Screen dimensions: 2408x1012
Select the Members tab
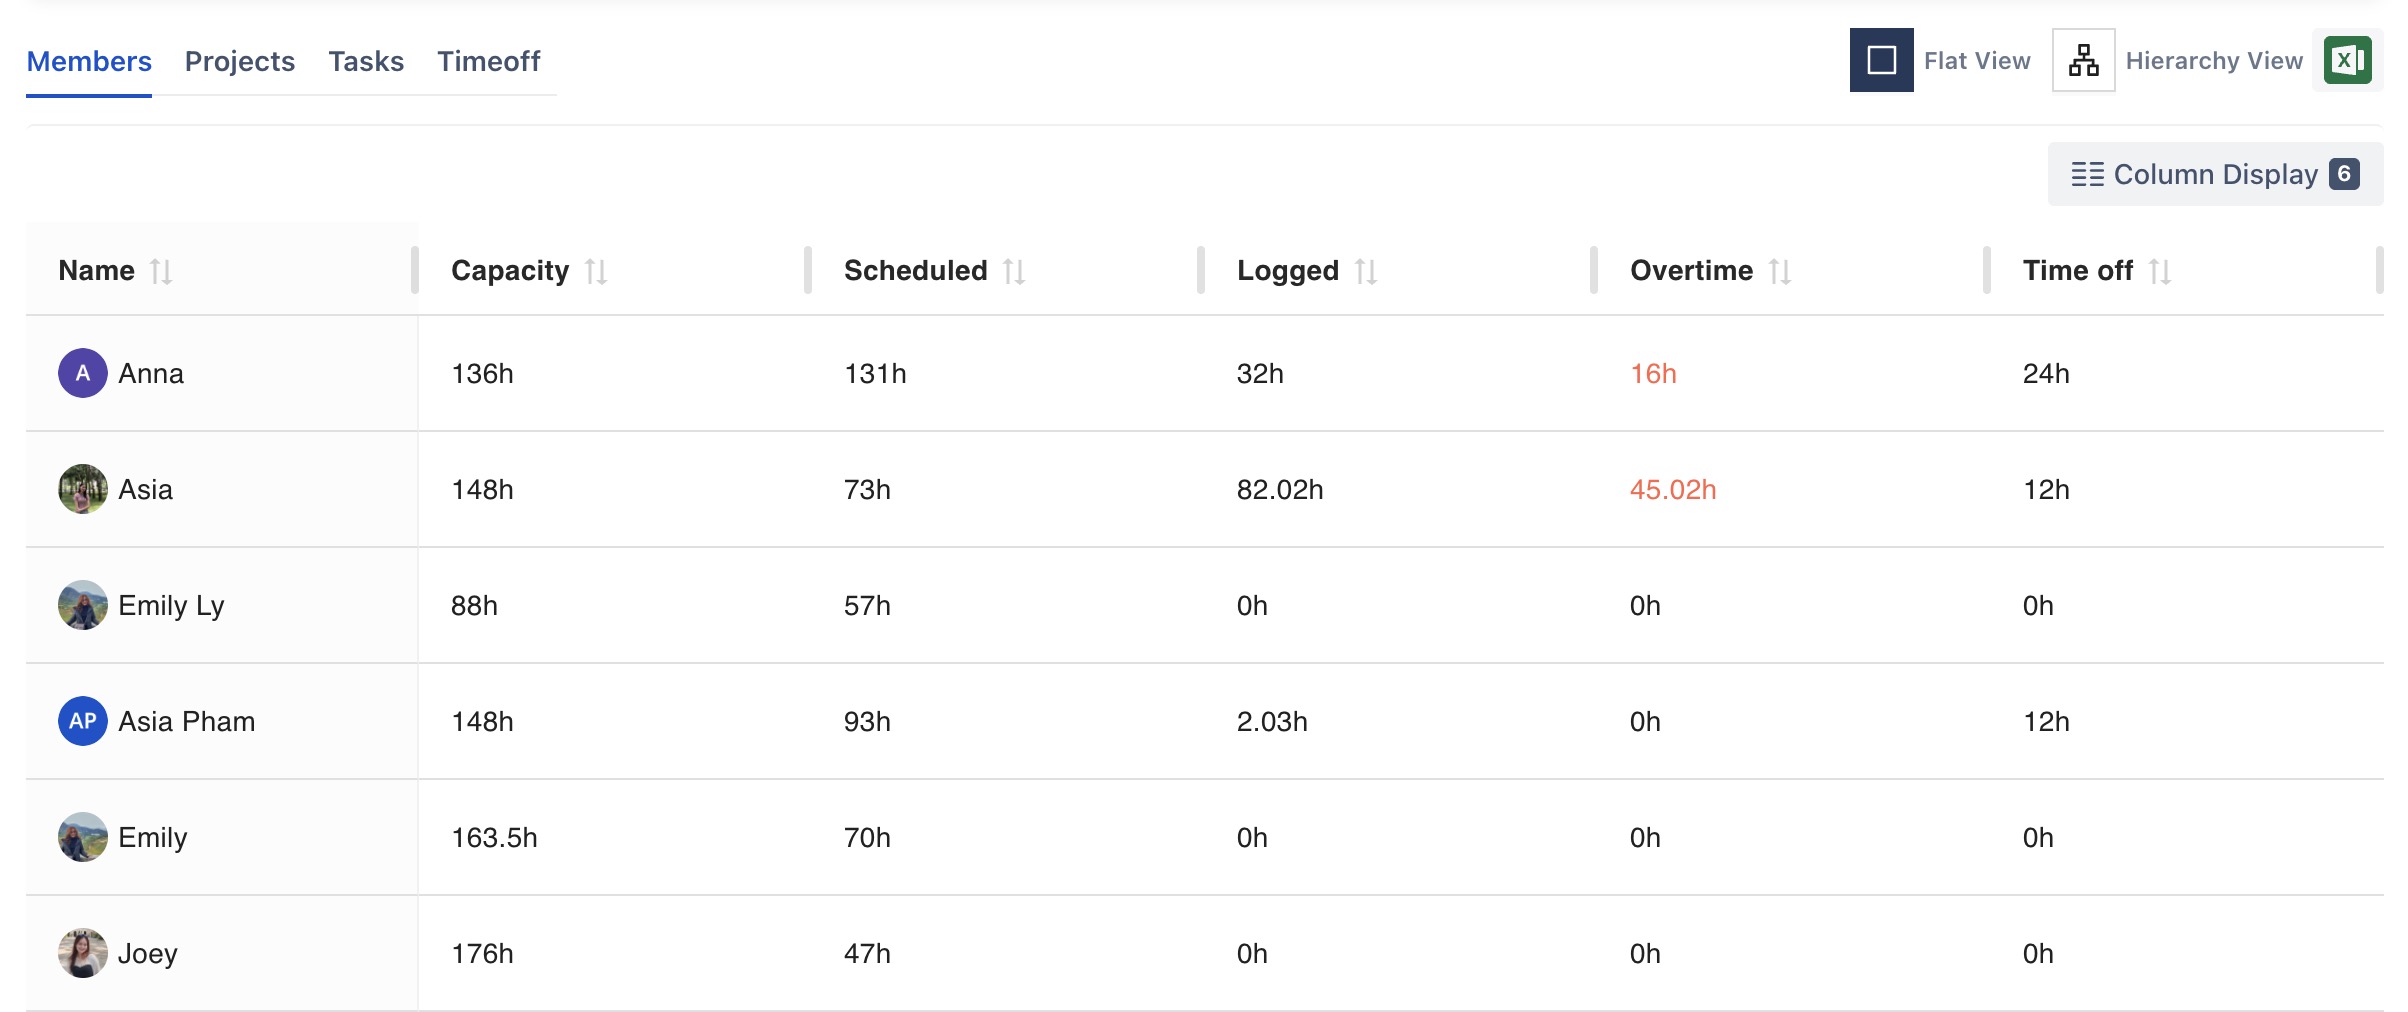click(x=89, y=62)
